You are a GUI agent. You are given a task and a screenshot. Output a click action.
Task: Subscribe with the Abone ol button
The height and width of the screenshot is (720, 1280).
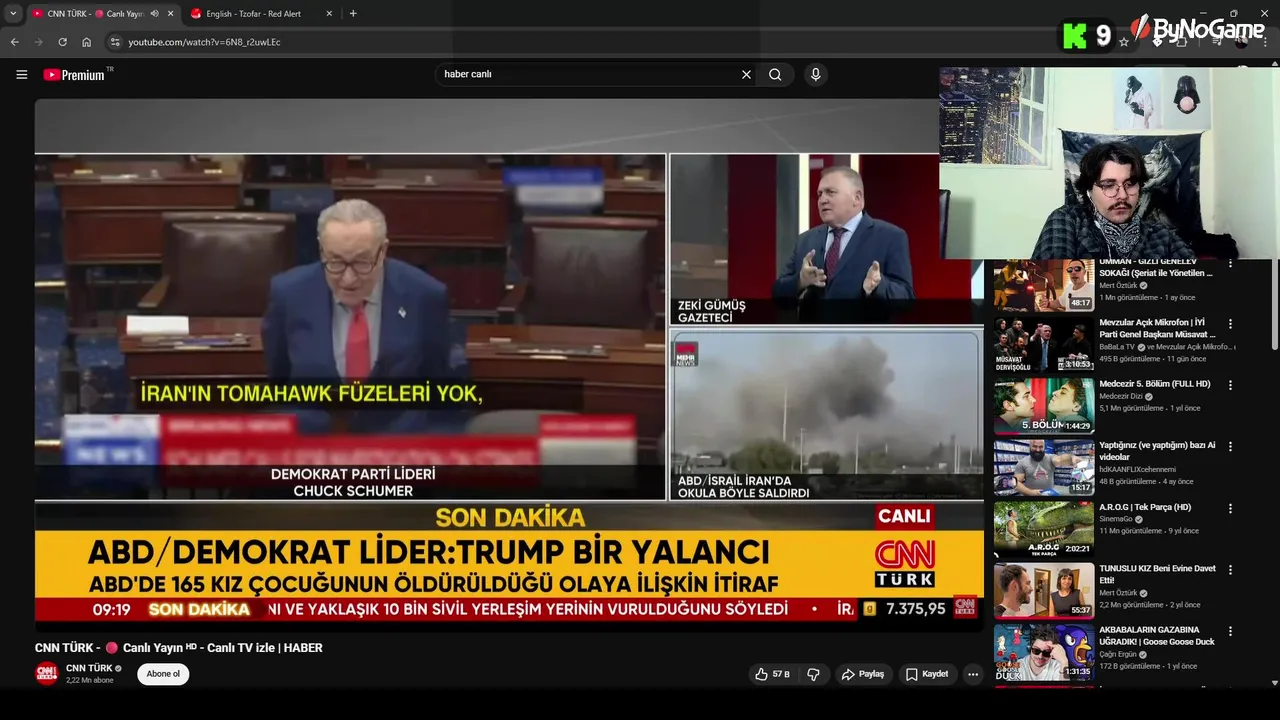pyautogui.click(x=163, y=674)
